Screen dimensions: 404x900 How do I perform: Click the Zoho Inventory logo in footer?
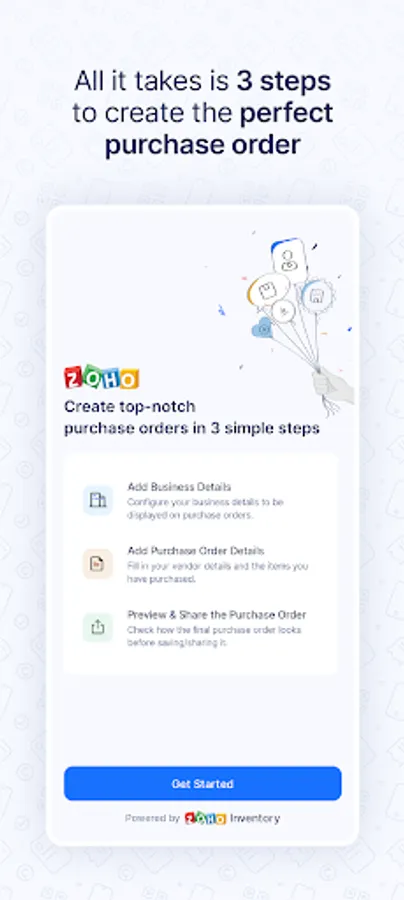[x=205, y=818]
